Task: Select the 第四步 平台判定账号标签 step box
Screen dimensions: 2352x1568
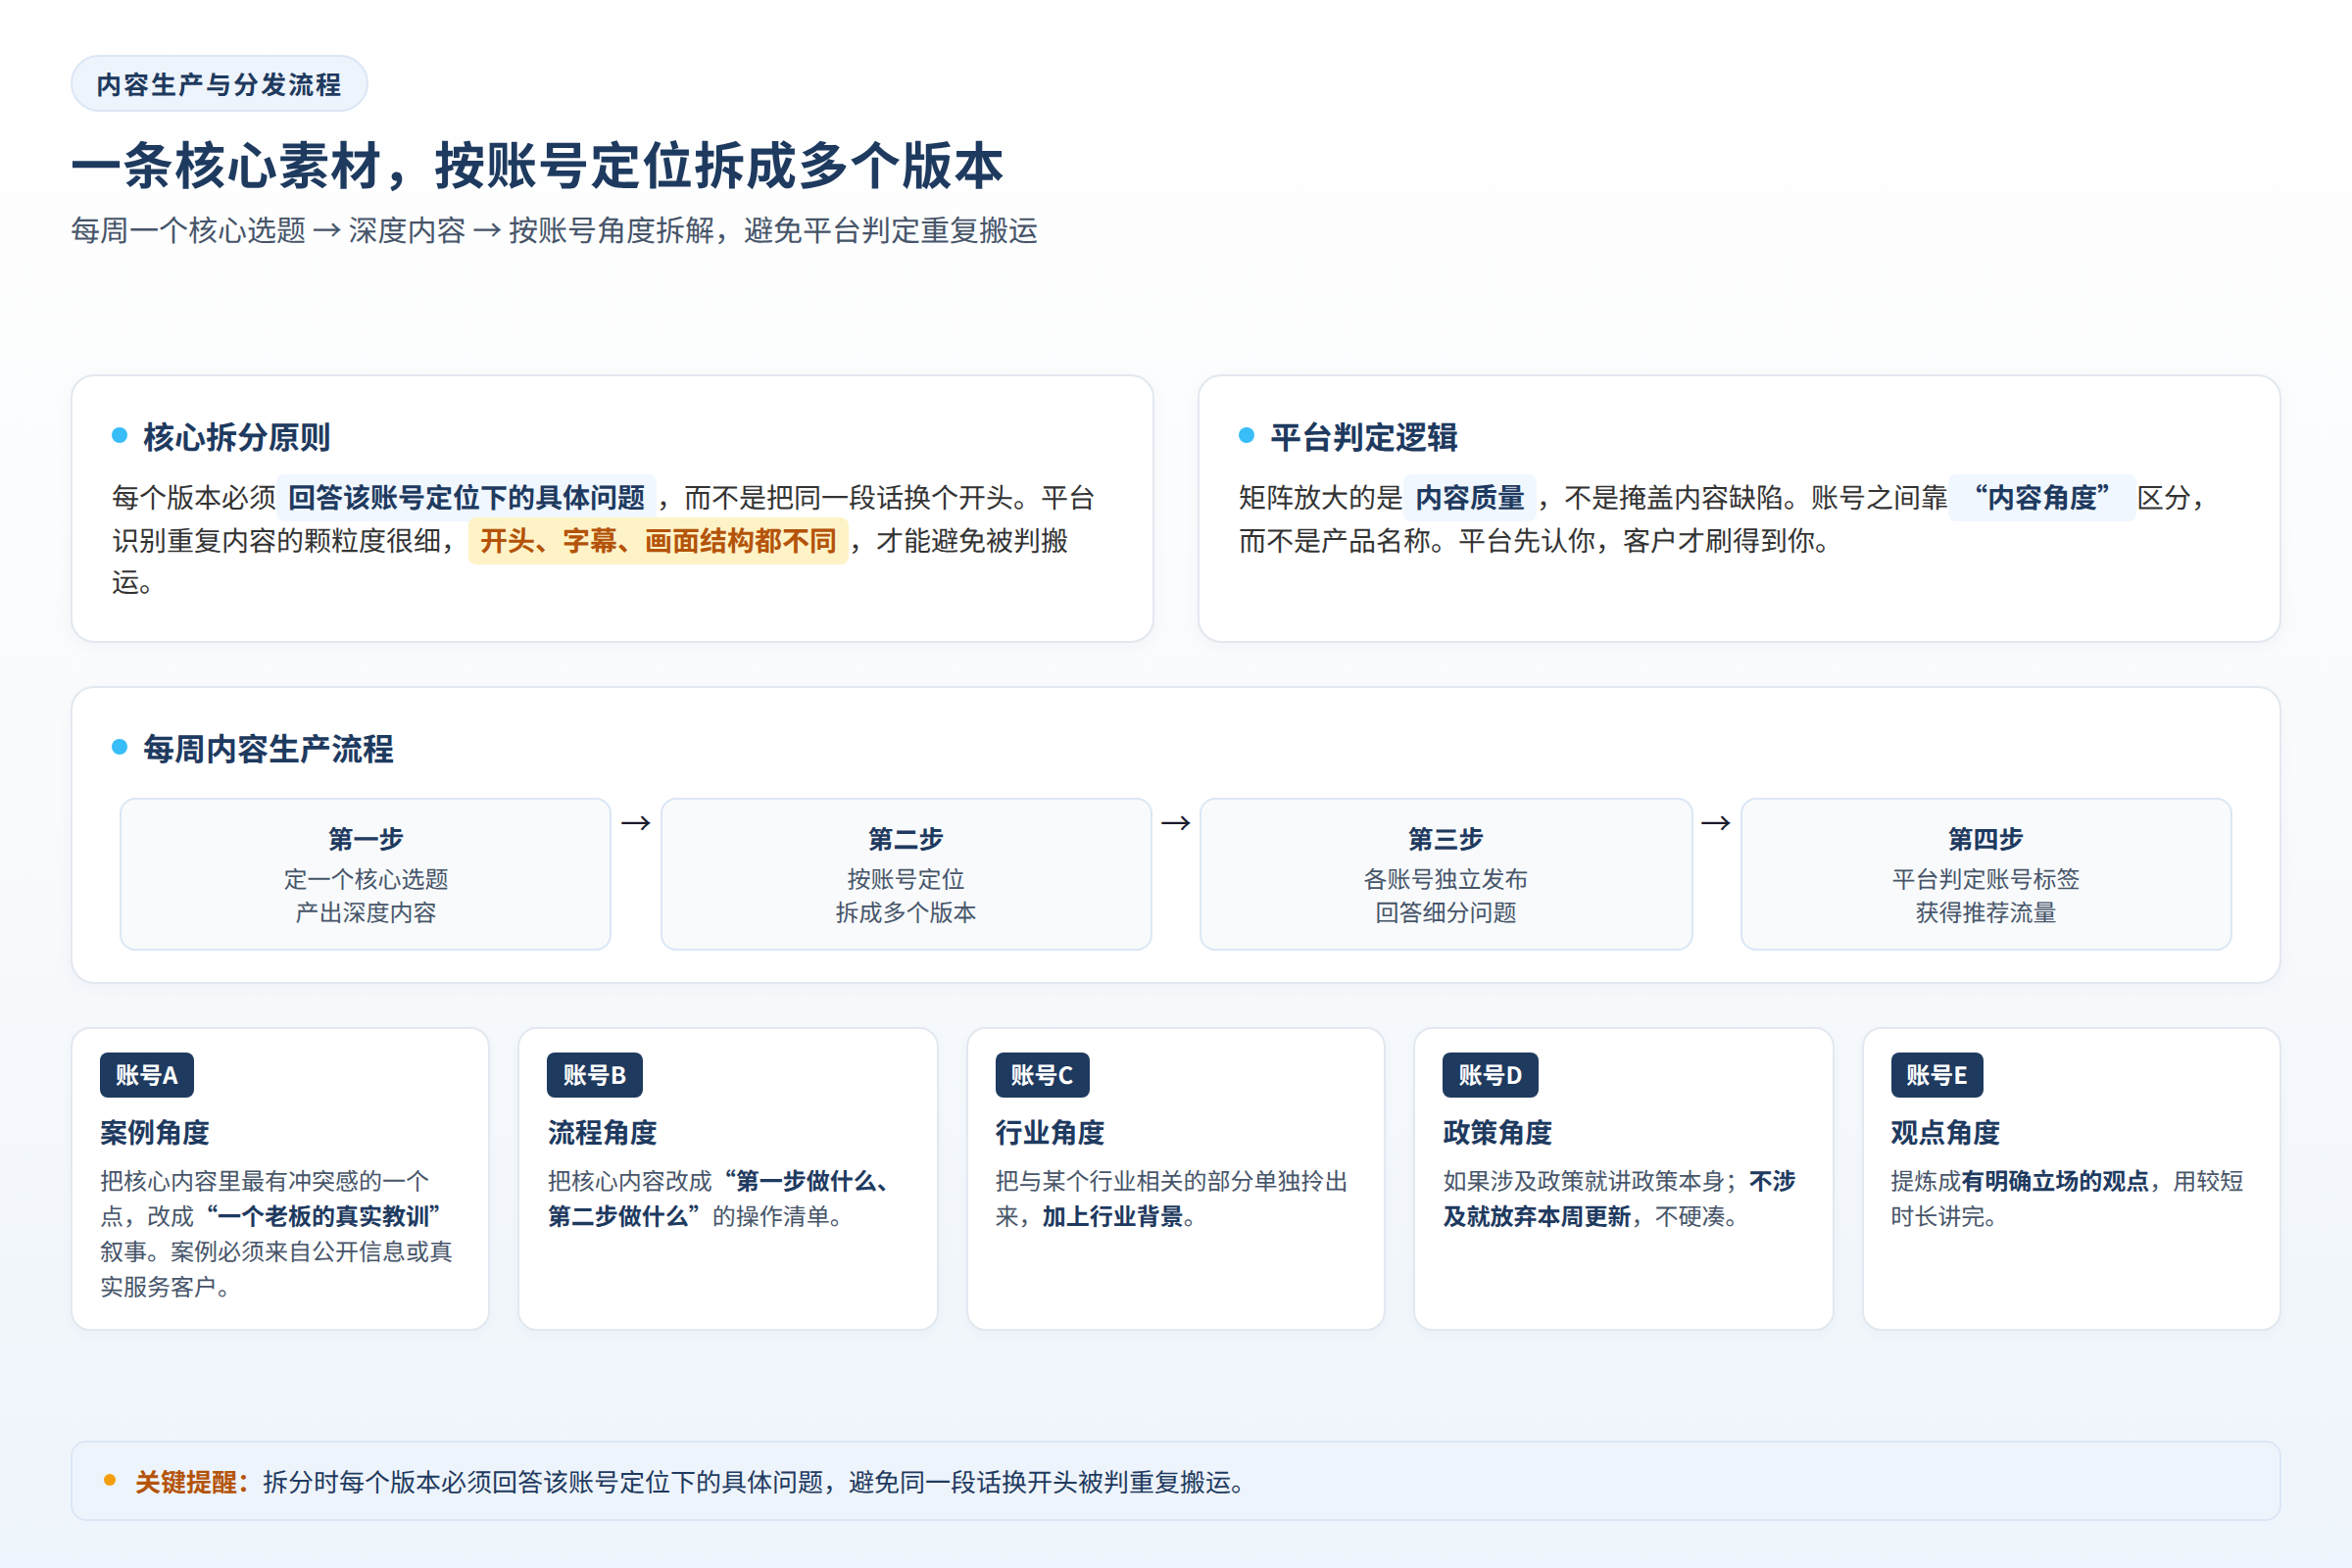Action: point(1986,874)
